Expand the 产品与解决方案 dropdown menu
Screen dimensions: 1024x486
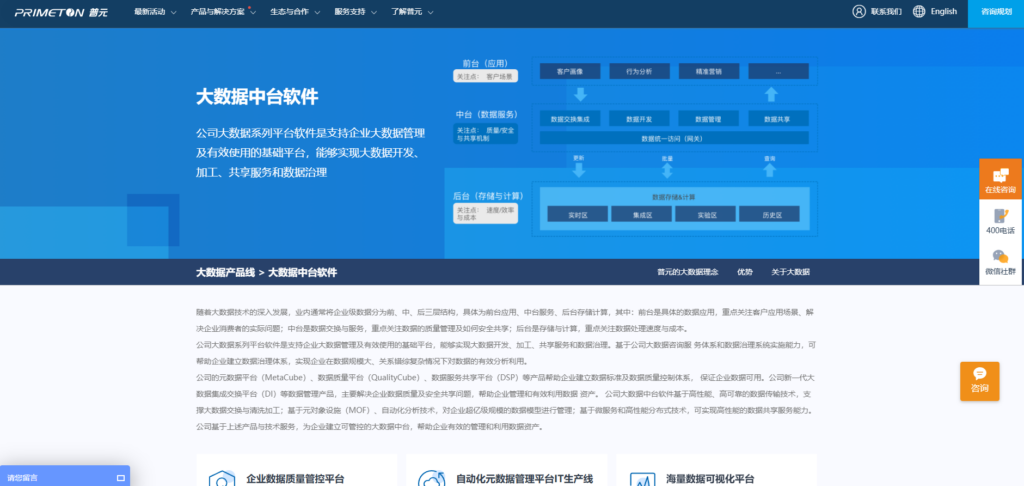[x=223, y=12]
